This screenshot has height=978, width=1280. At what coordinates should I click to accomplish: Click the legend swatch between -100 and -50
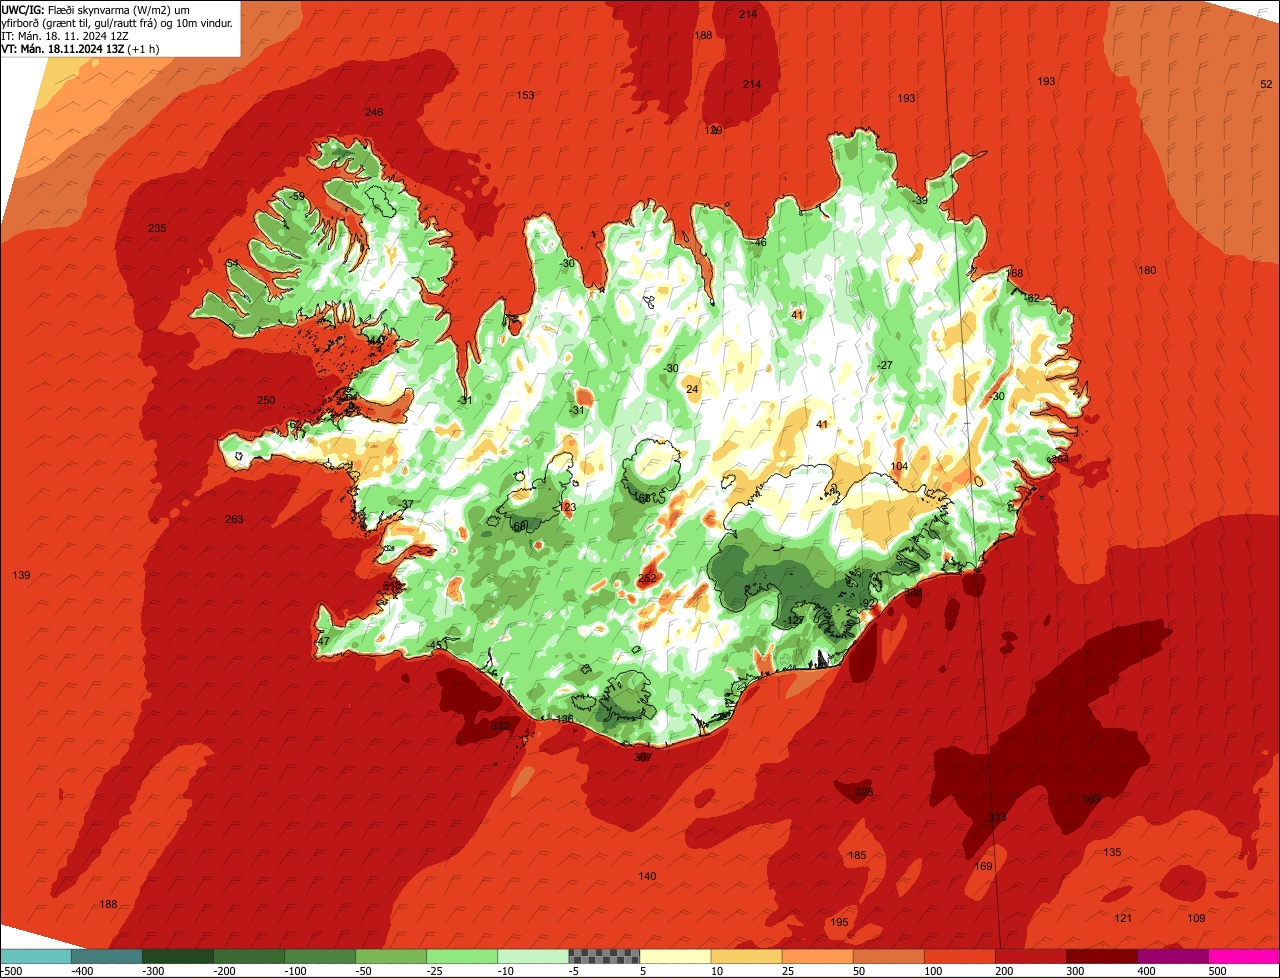tap(320, 956)
